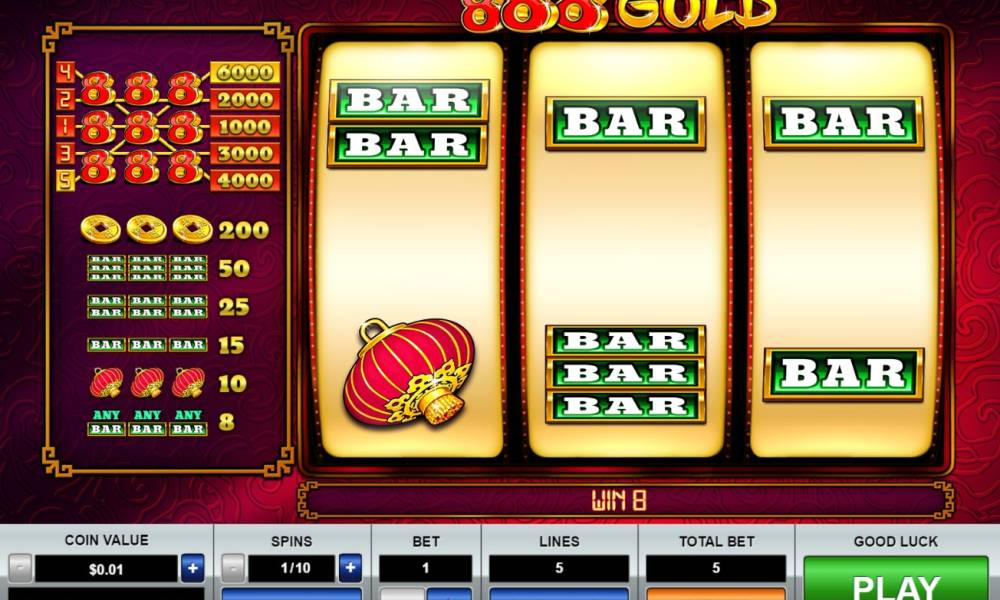
Task: Select payline 4 marker in paytable
Action: coord(65,72)
